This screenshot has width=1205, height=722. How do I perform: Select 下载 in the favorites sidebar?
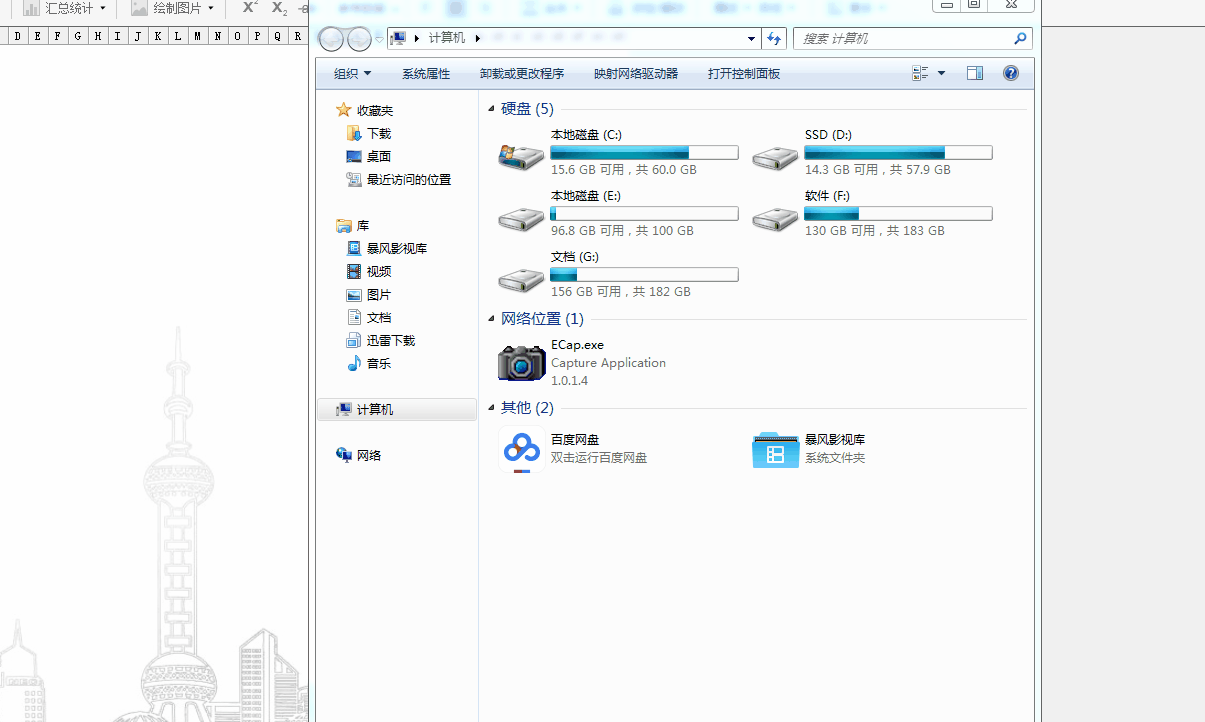[x=378, y=133]
